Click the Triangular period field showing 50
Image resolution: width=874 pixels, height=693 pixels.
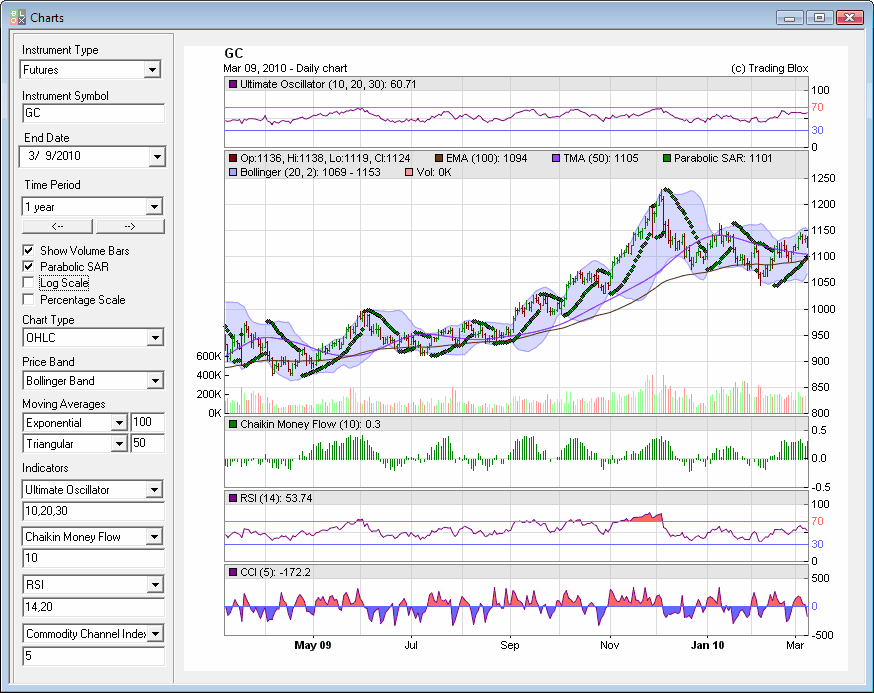pyautogui.click(x=147, y=443)
